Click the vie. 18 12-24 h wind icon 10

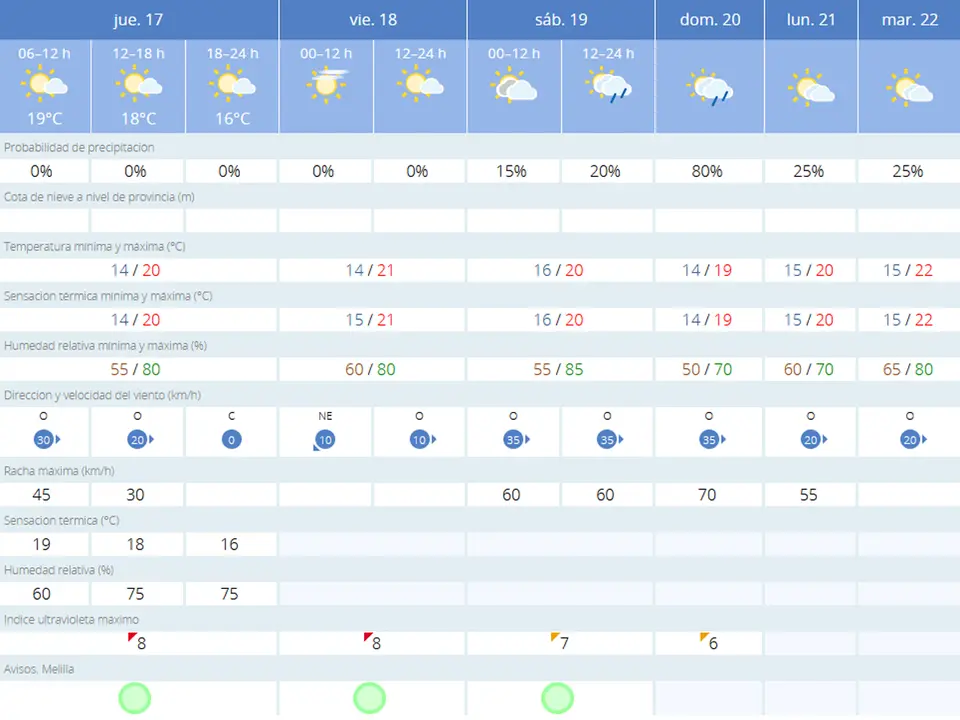422,440
